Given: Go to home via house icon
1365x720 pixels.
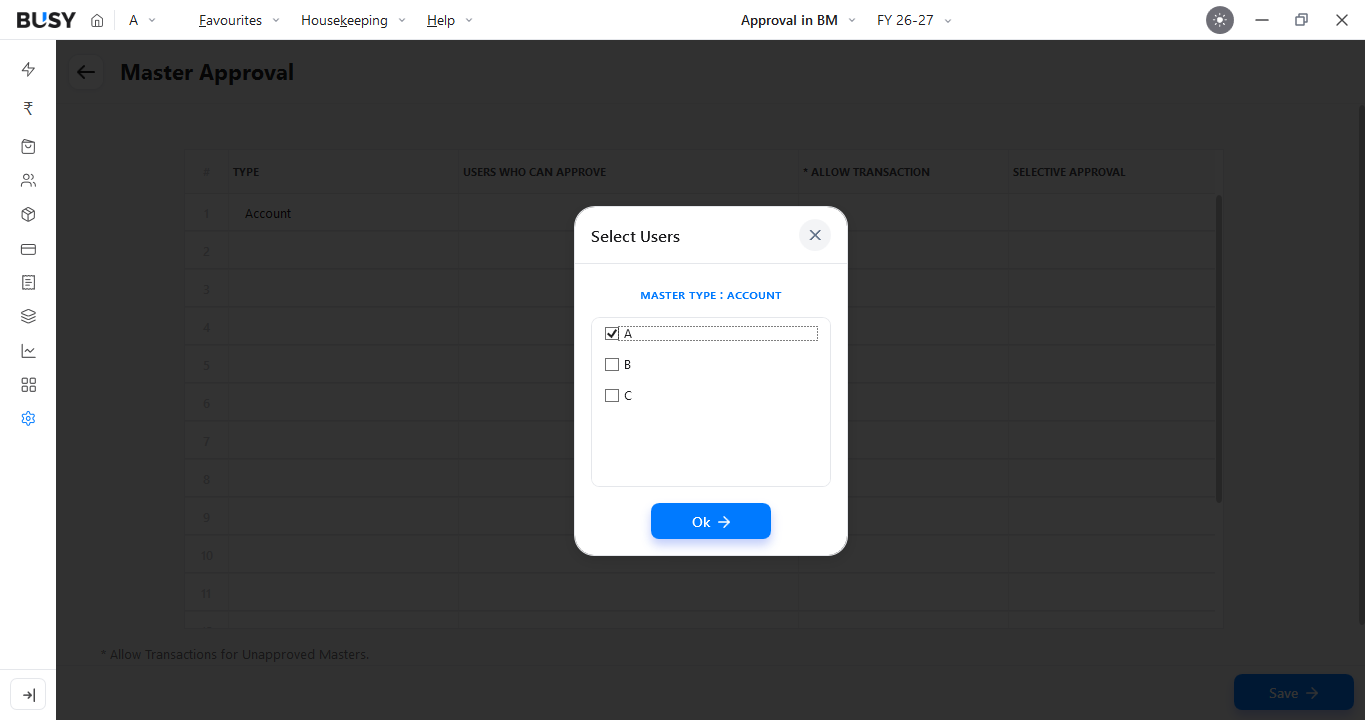Looking at the screenshot, I should (x=97, y=20).
